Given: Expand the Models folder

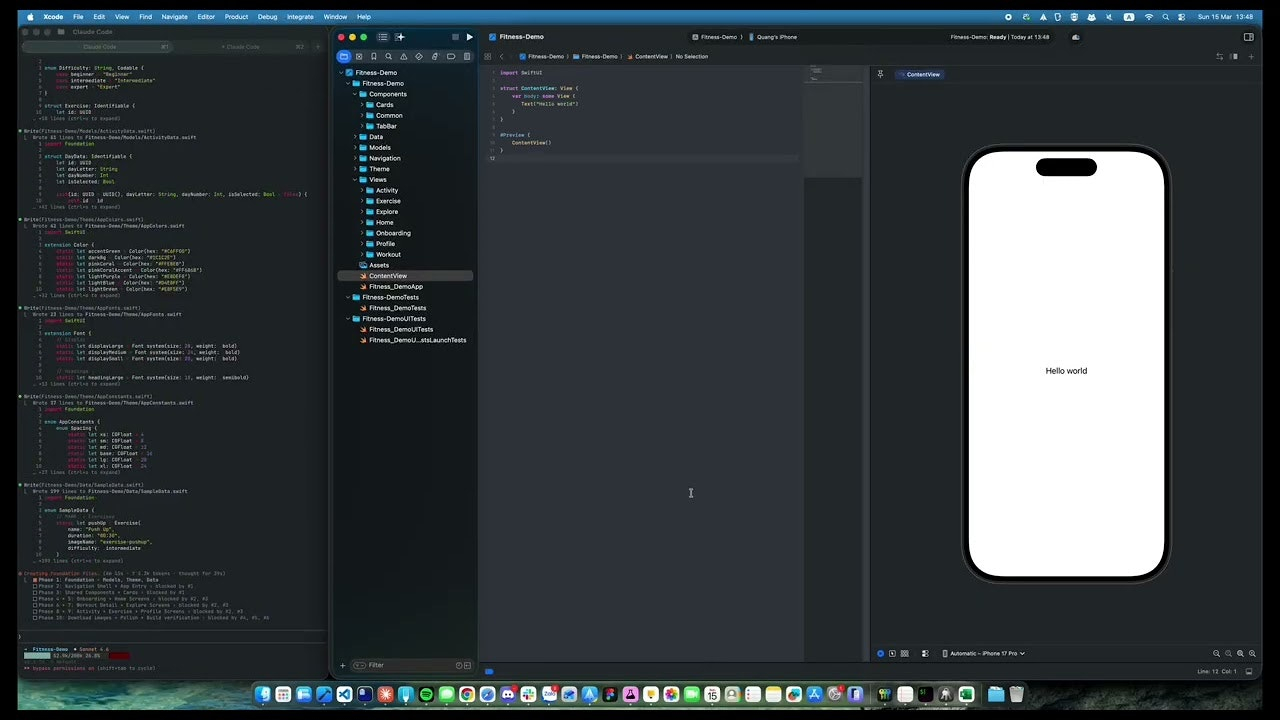Looking at the screenshot, I should tap(354, 148).
